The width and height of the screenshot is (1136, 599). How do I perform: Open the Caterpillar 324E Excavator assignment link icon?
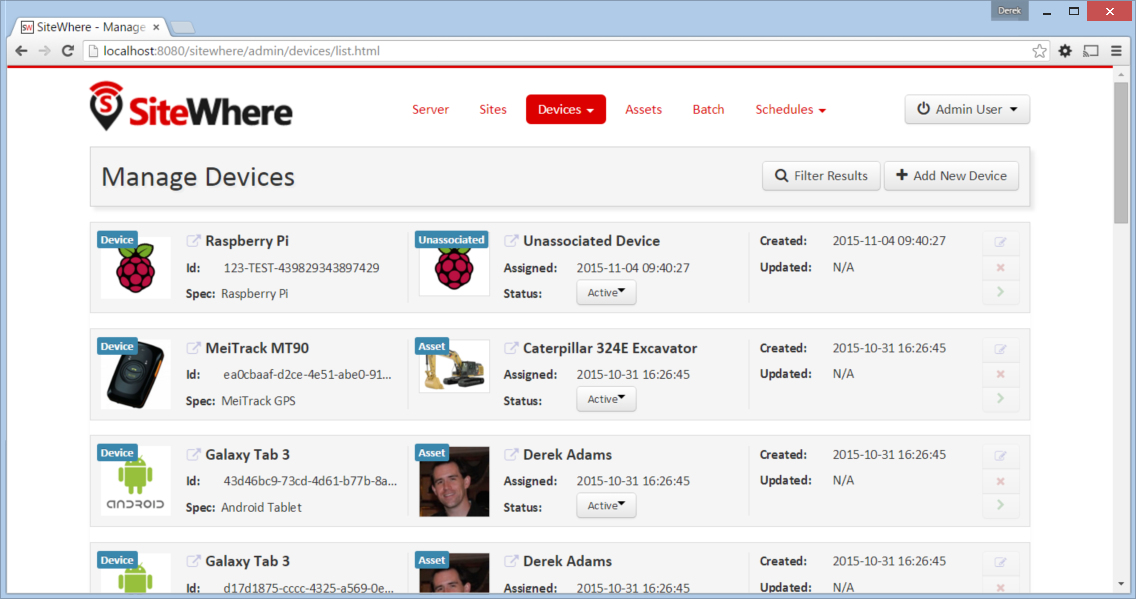pos(511,348)
